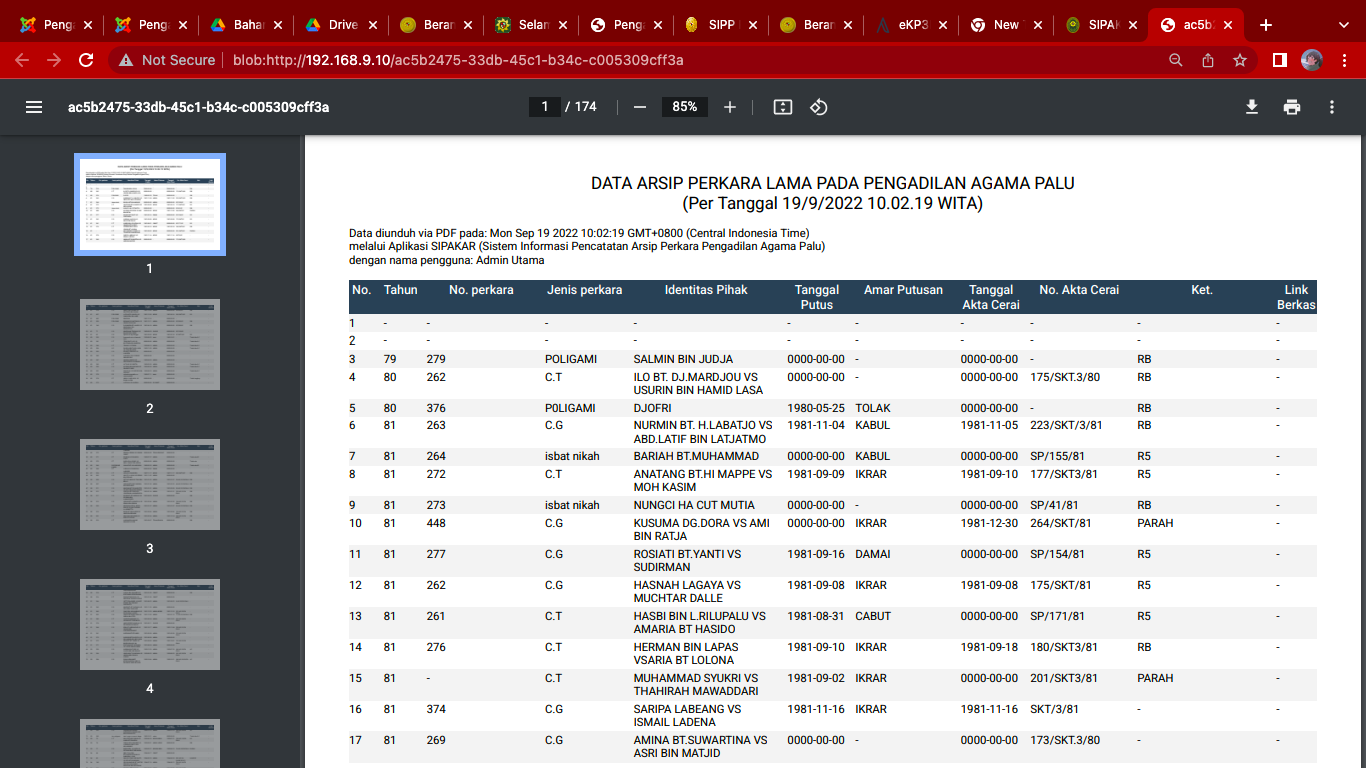The height and width of the screenshot is (768, 1366).
Task: Select page 2 thumbnail
Action: [x=150, y=344]
